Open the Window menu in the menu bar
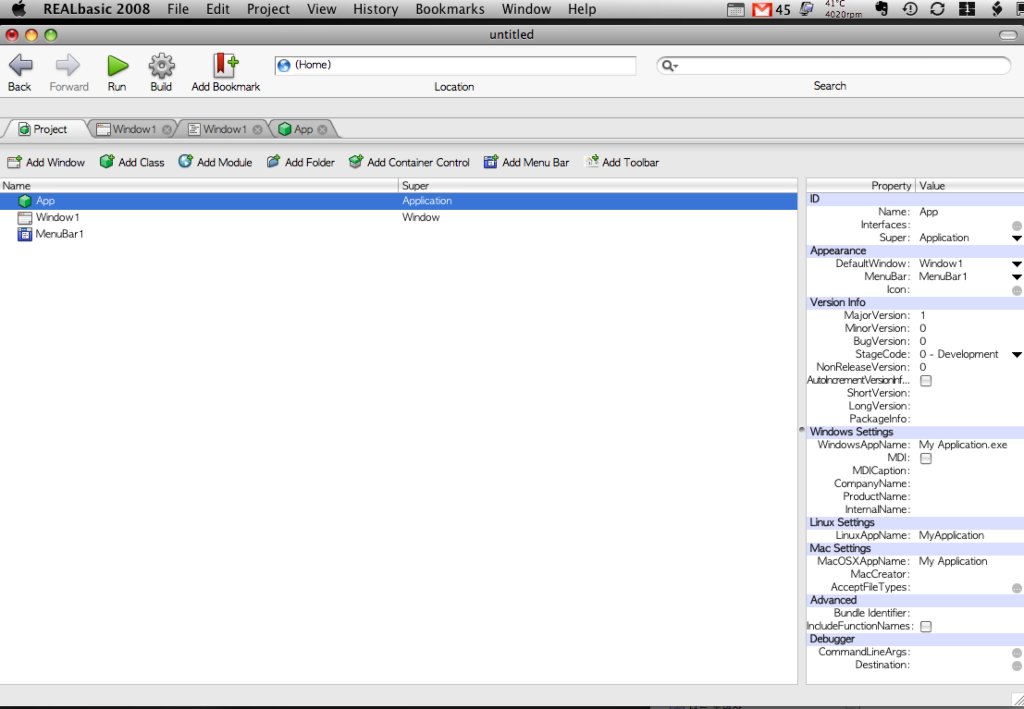 click(x=526, y=9)
